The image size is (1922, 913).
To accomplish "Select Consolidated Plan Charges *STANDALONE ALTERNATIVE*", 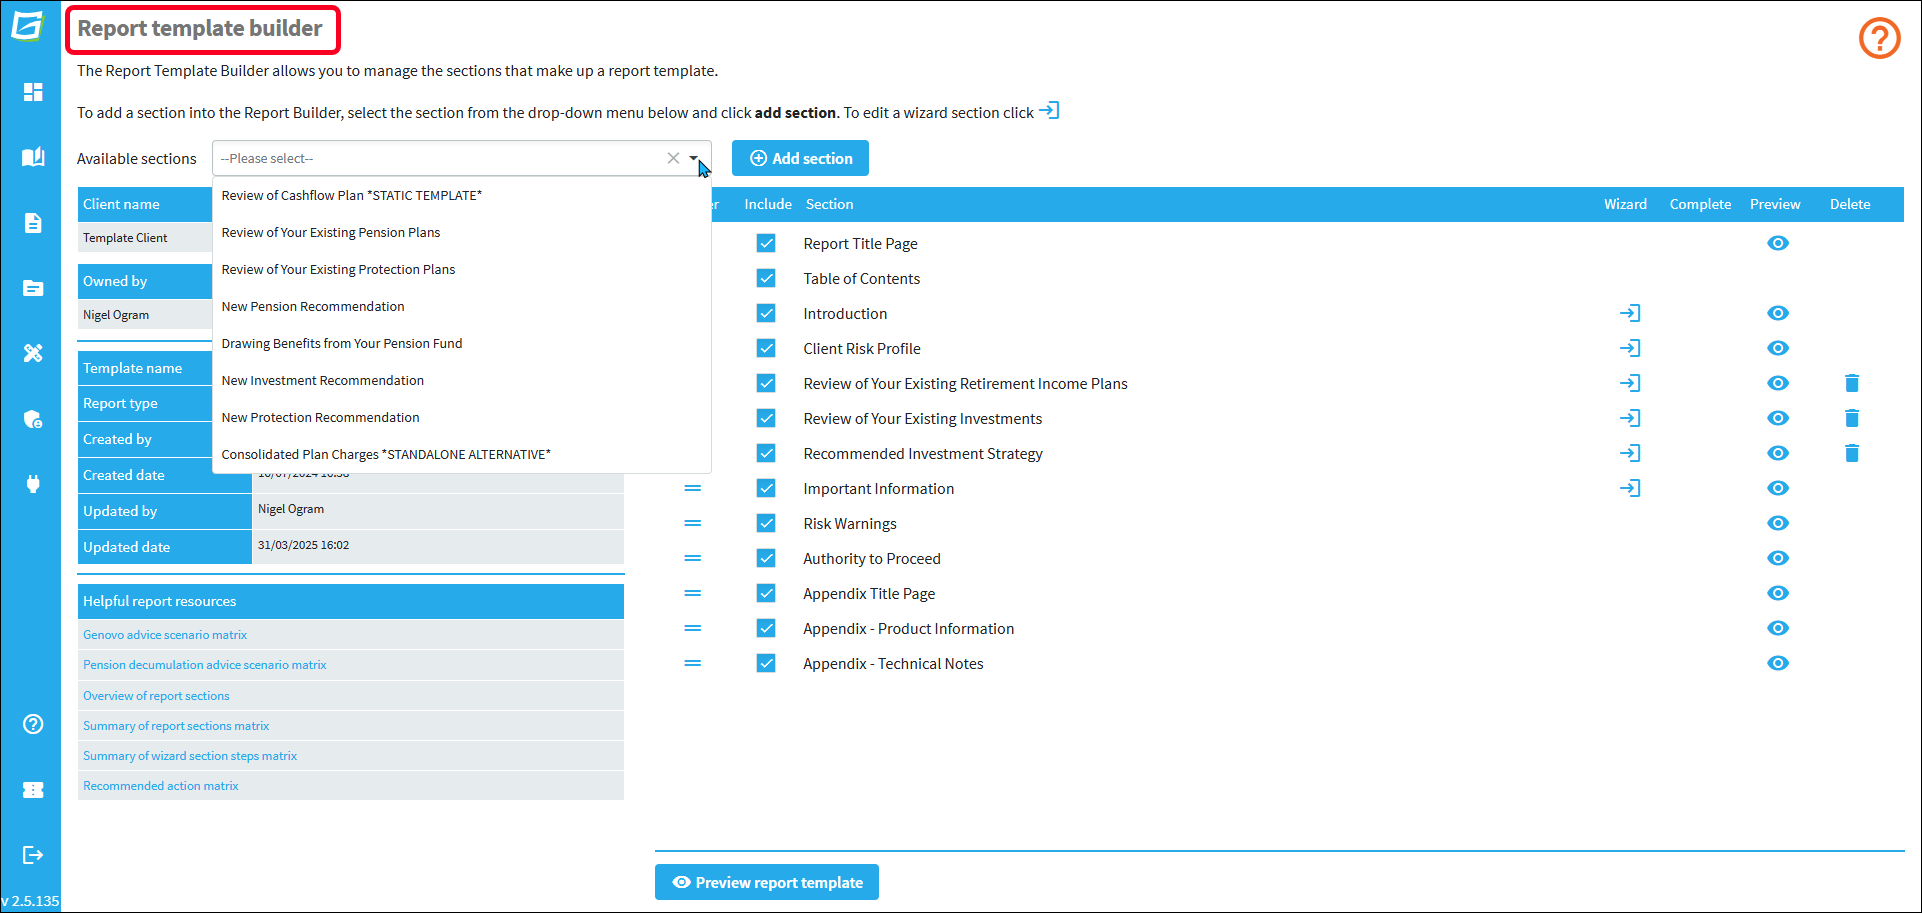I will (461, 454).
